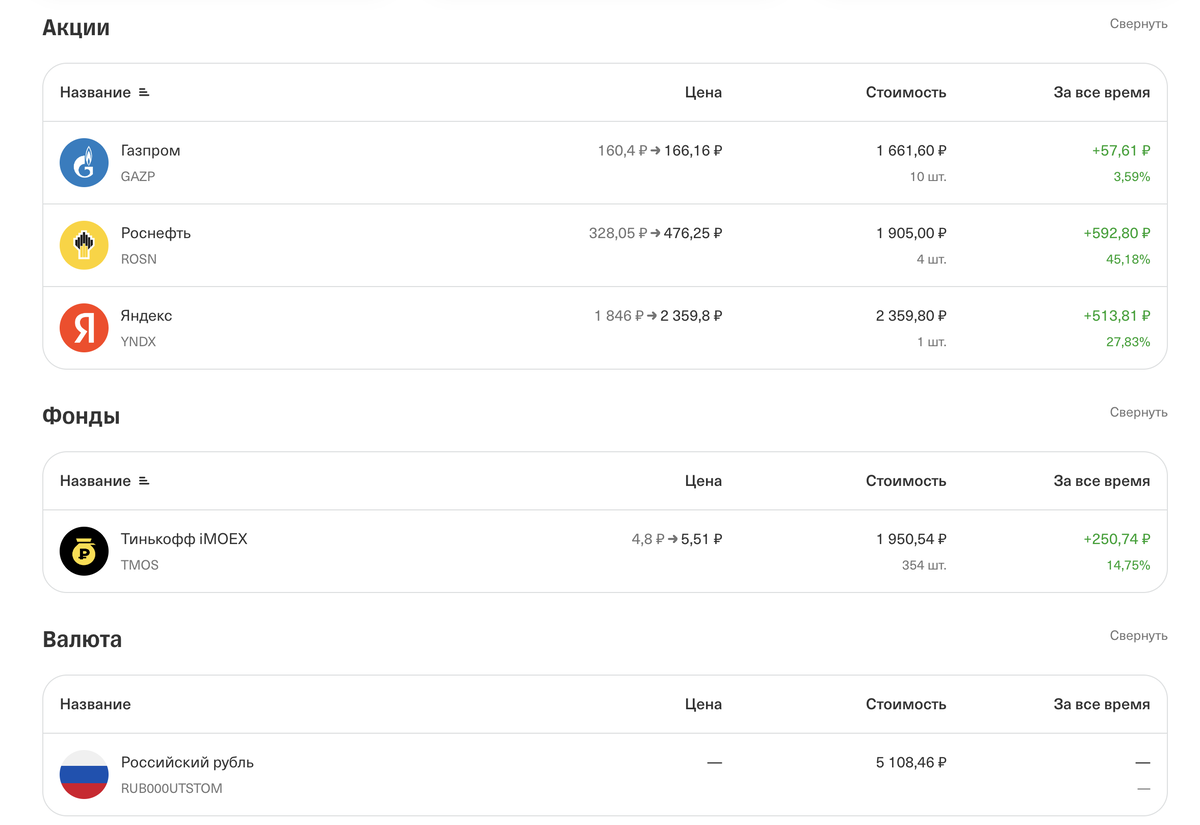This screenshot has width=1200, height=825.
Task: Select the Российский рубль currency name
Action: pos(187,762)
